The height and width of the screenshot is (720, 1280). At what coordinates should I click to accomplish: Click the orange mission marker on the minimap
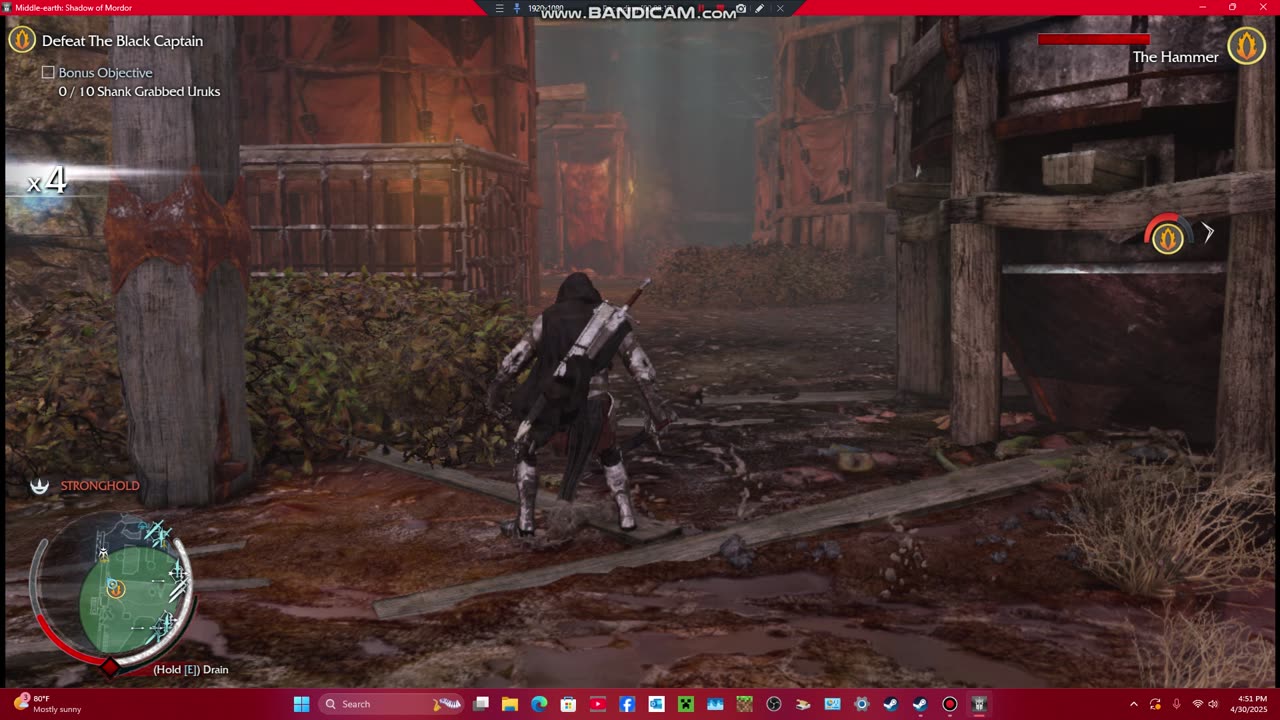(116, 589)
